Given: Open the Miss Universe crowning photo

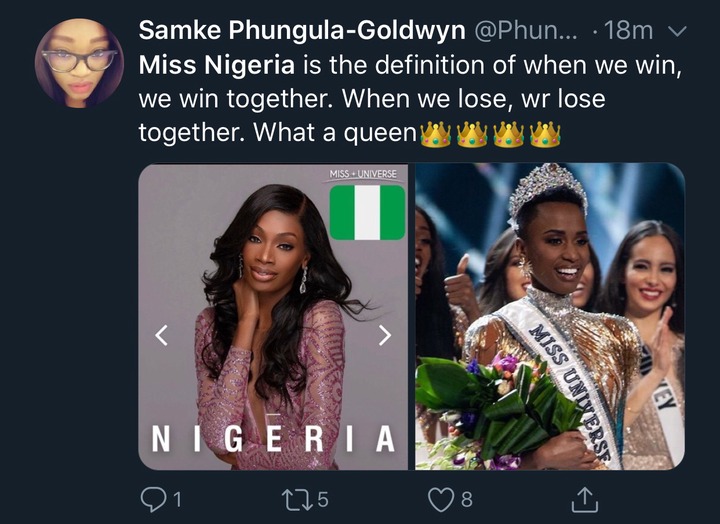Looking at the screenshot, I should pyautogui.click(x=549, y=316).
